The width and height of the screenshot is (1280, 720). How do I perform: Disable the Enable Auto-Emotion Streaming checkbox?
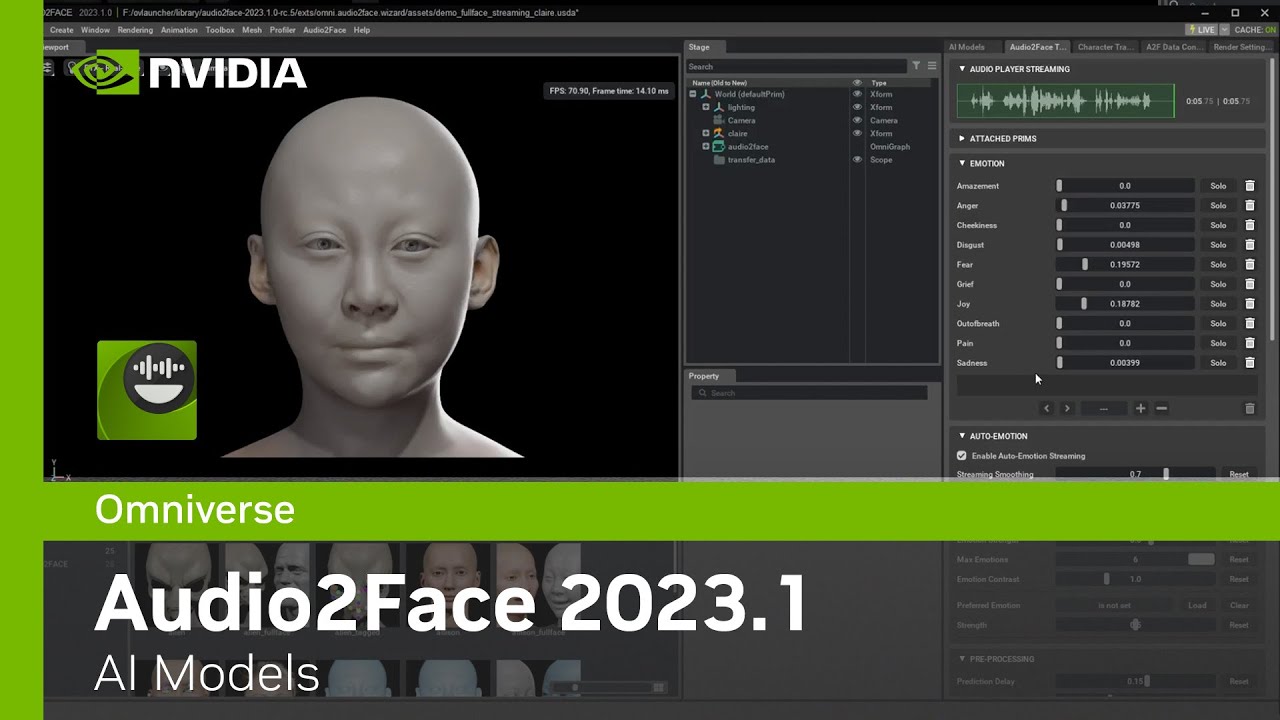[x=962, y=456]
